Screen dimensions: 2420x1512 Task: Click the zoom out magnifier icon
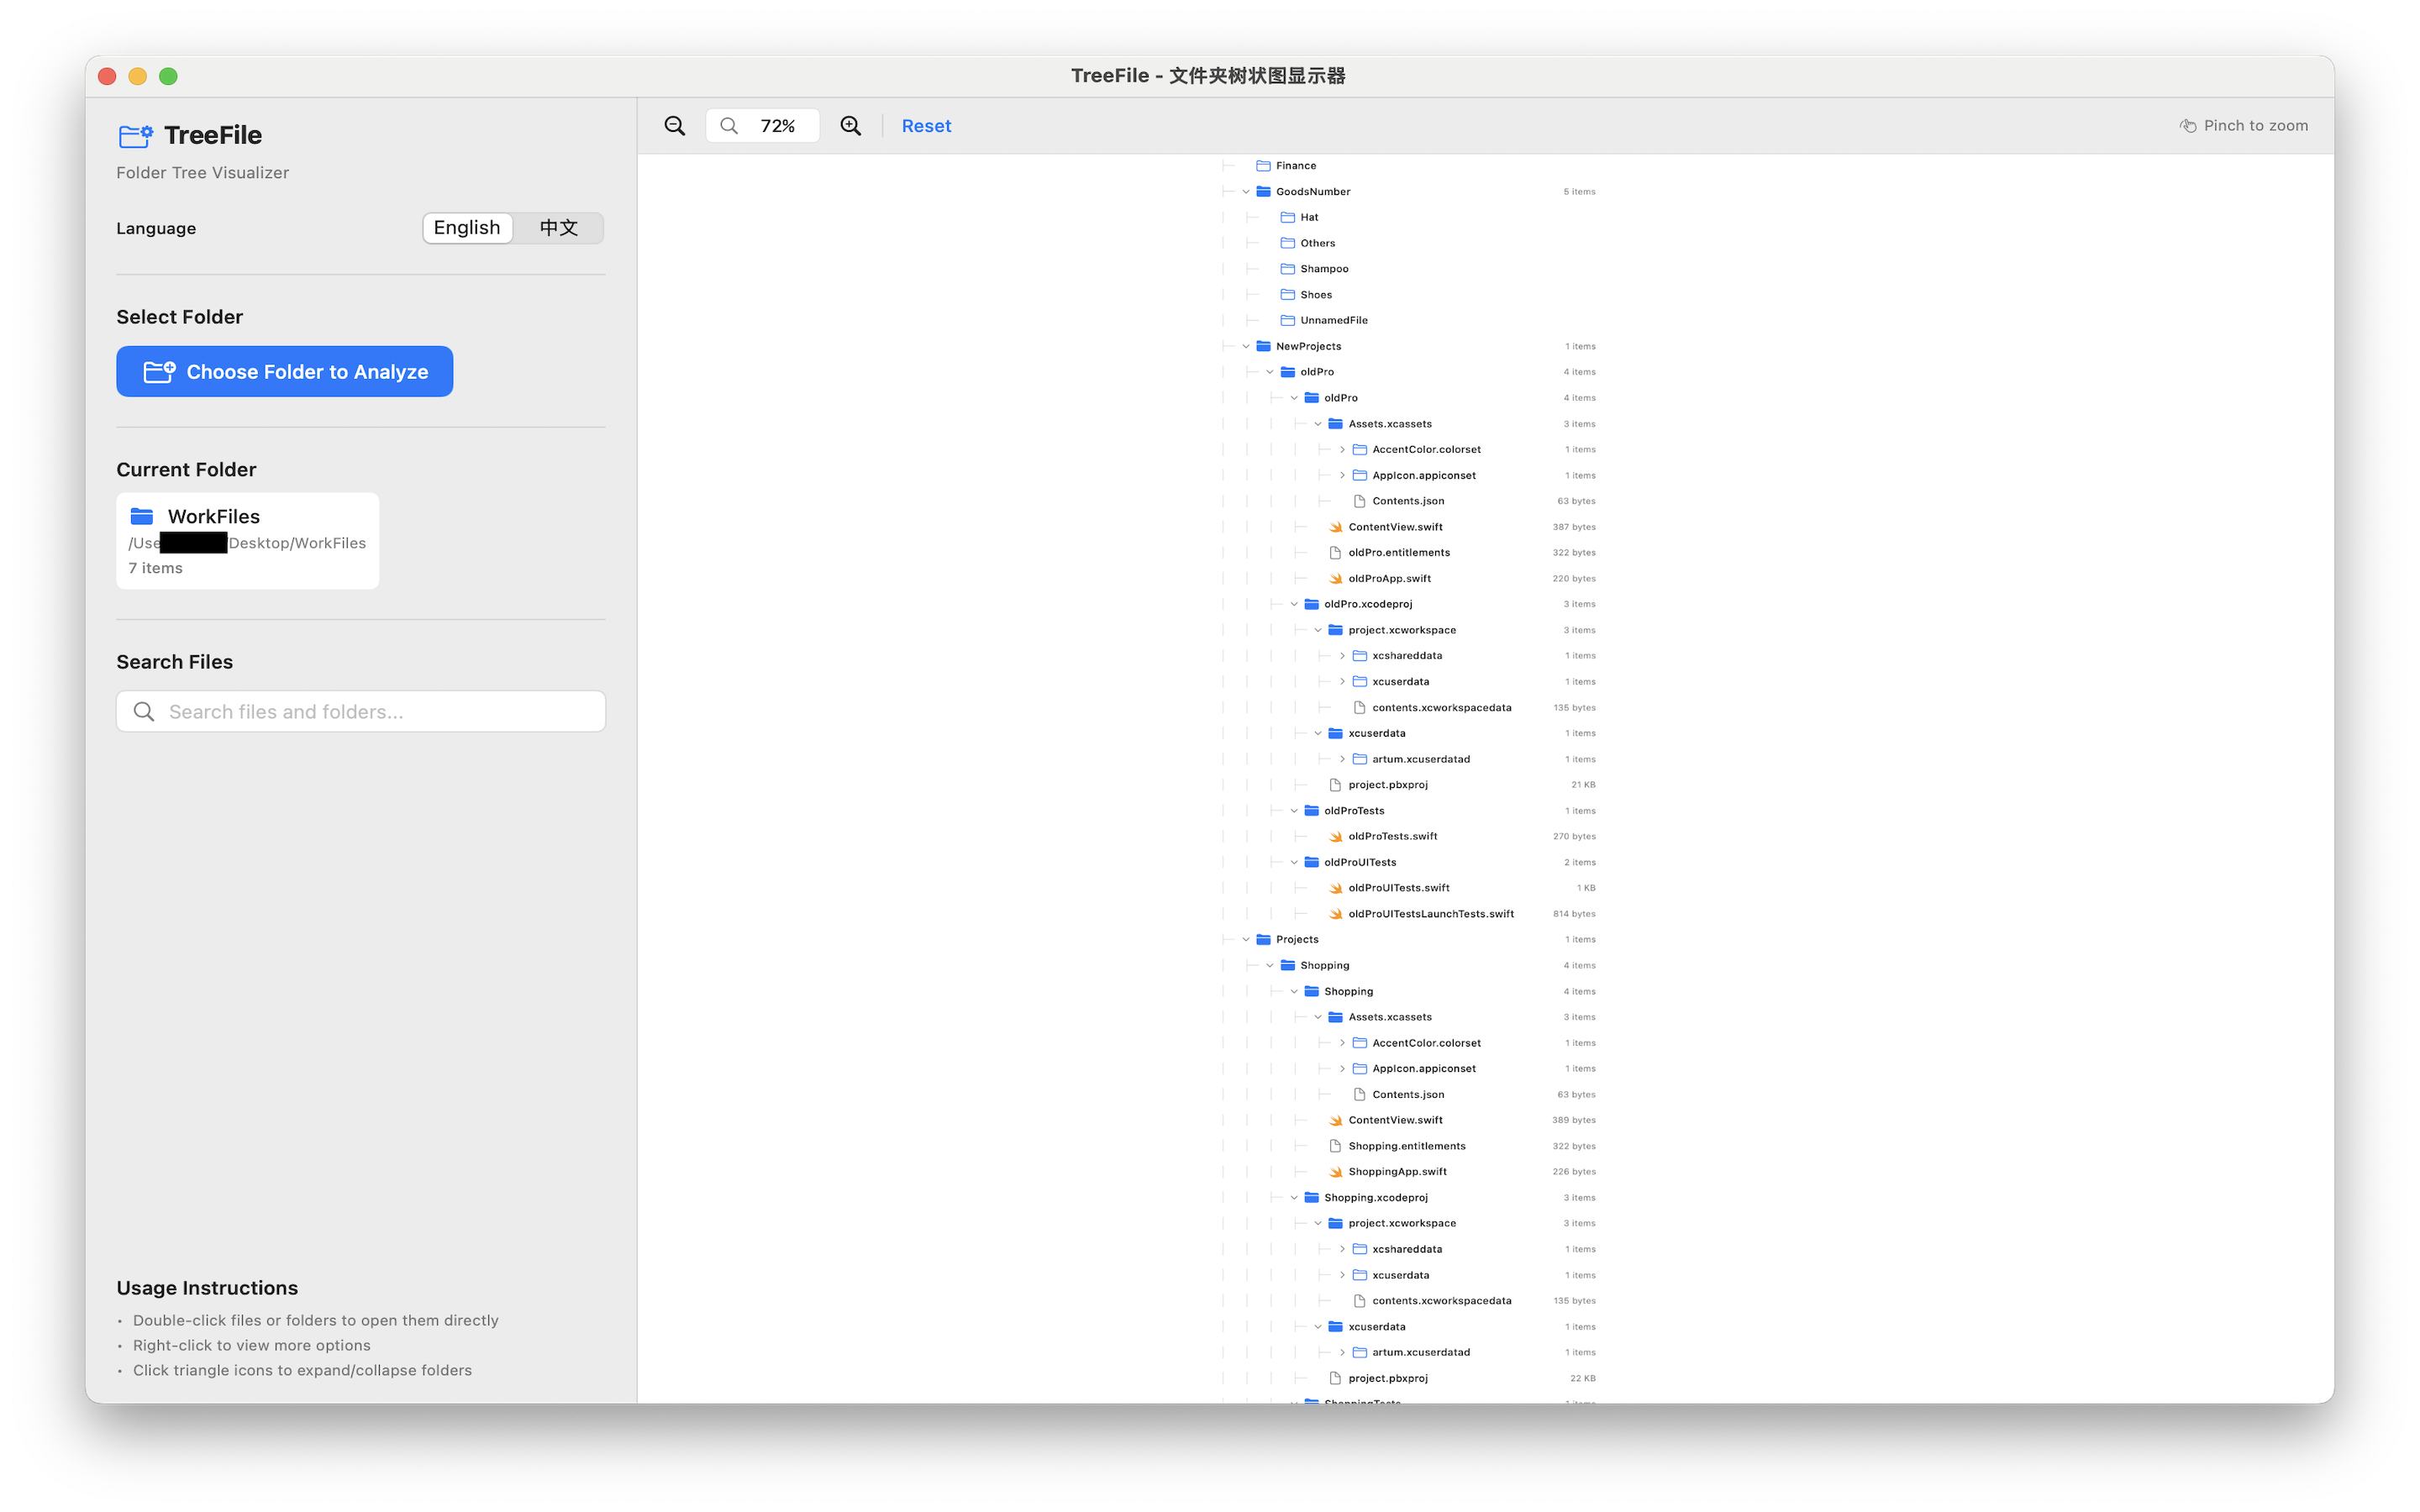674,125
